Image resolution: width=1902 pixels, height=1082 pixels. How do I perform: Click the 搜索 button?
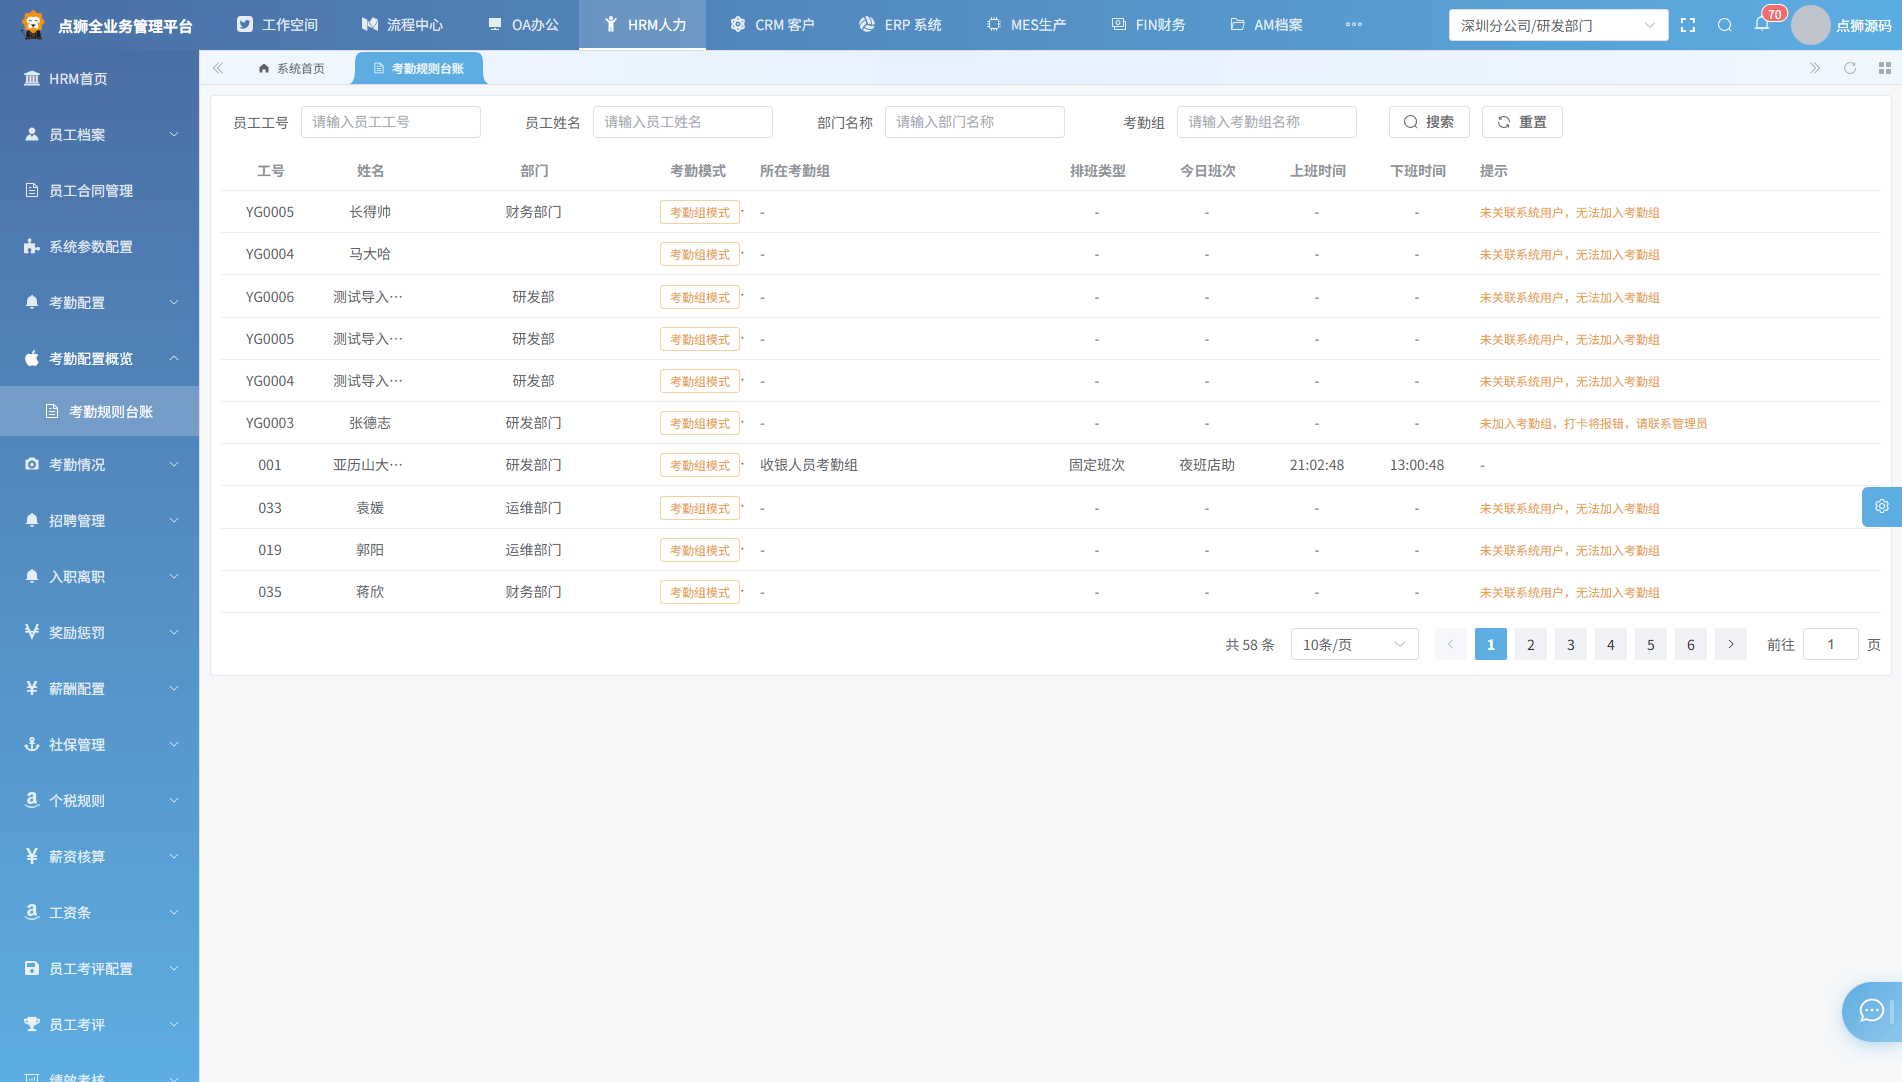click(x=1429, y=122)
